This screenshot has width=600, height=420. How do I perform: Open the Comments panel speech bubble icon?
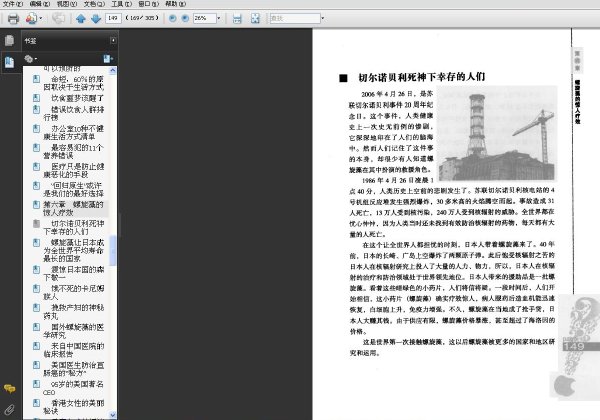[x=10, y=389]
